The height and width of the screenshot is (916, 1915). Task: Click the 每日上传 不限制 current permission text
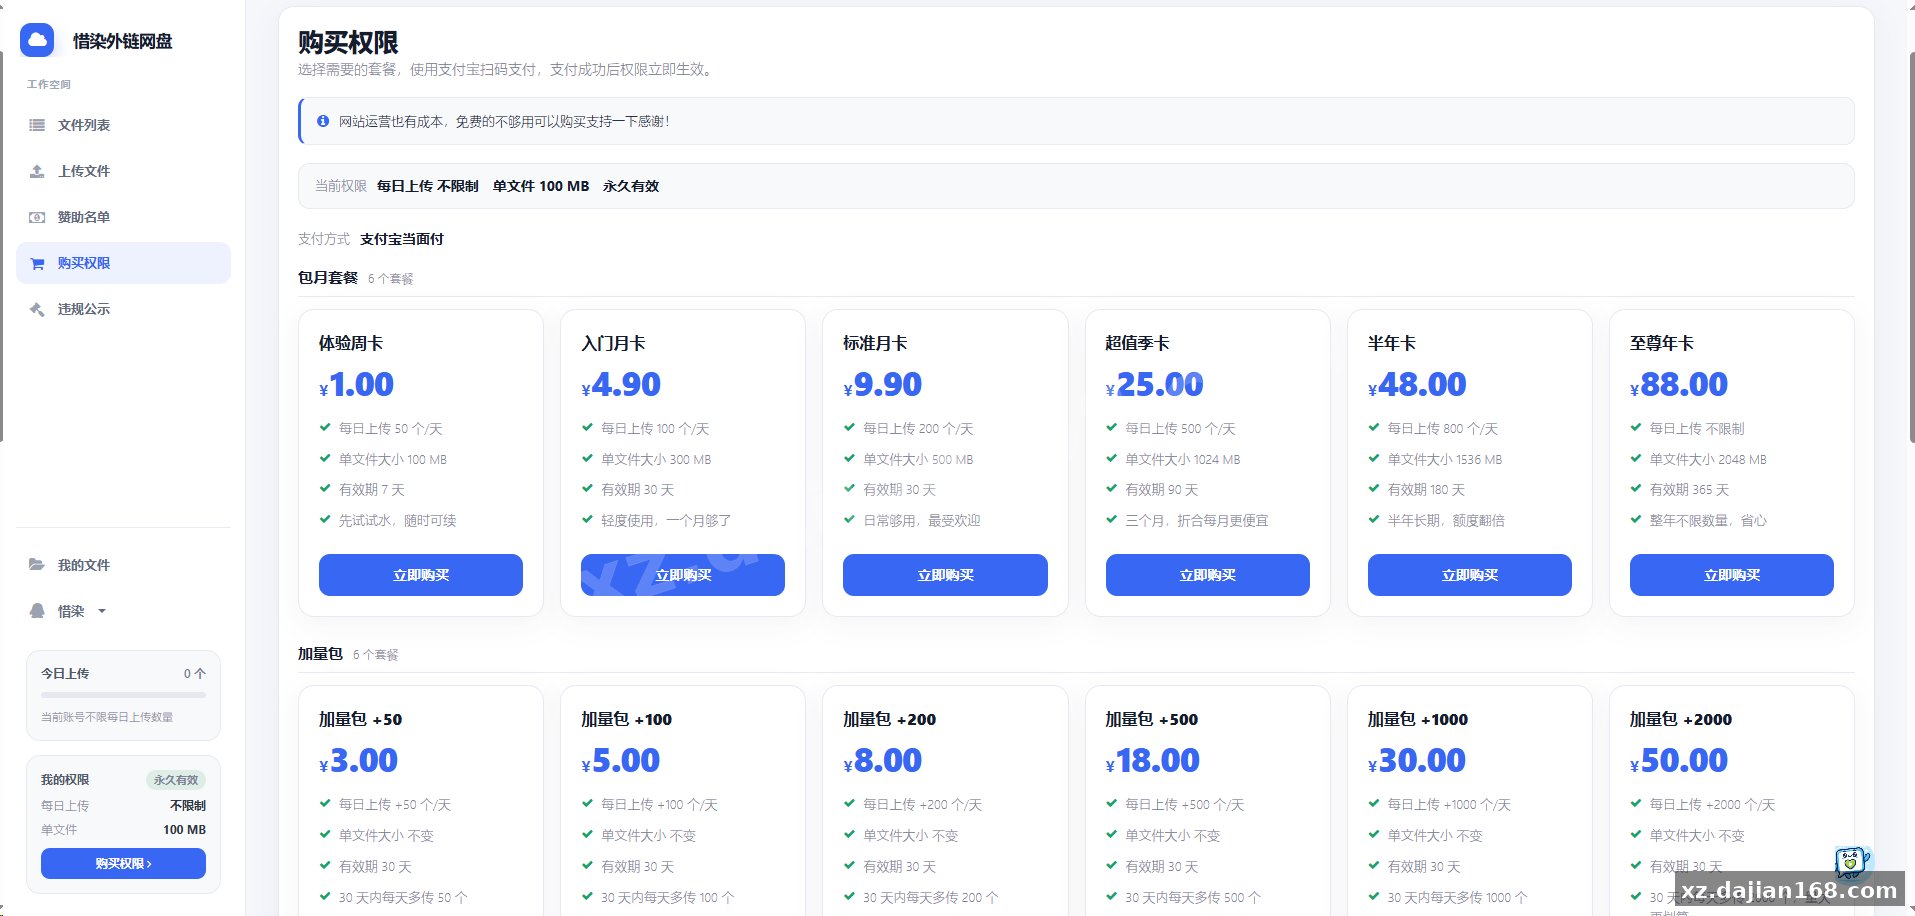tap(428, 186)
